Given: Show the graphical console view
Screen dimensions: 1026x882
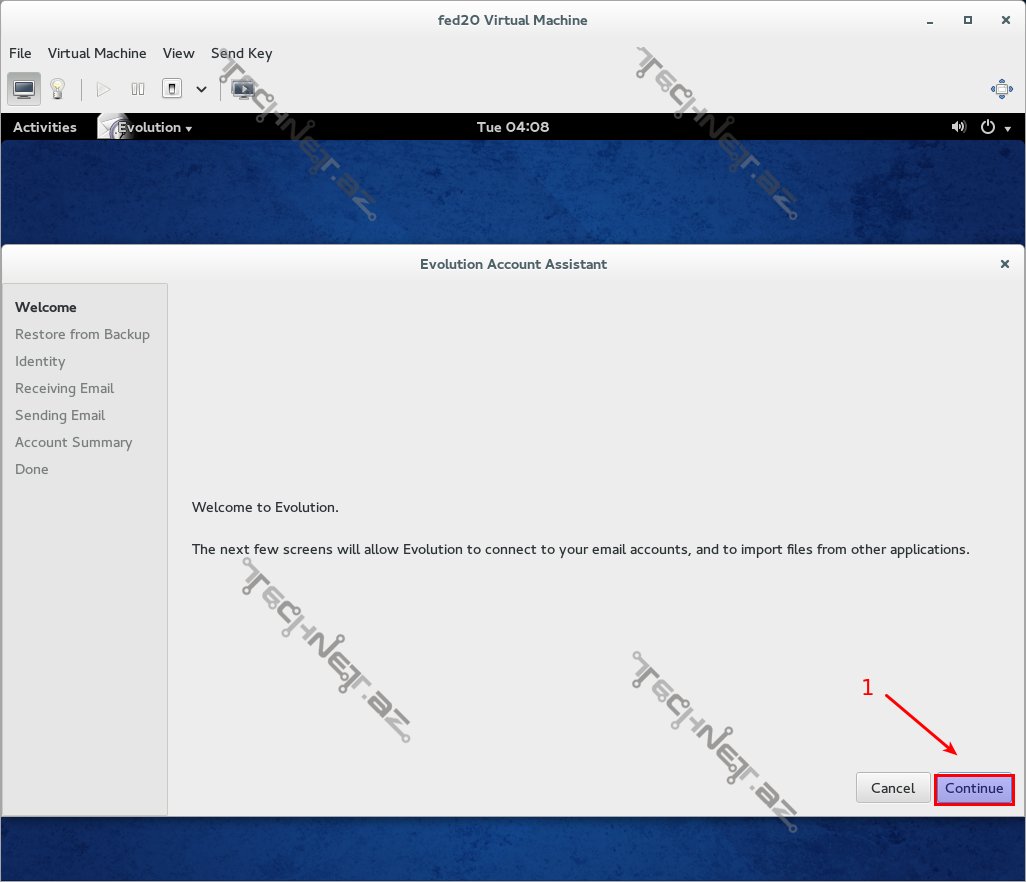Looking at the screenshot, I should (25, 89).
